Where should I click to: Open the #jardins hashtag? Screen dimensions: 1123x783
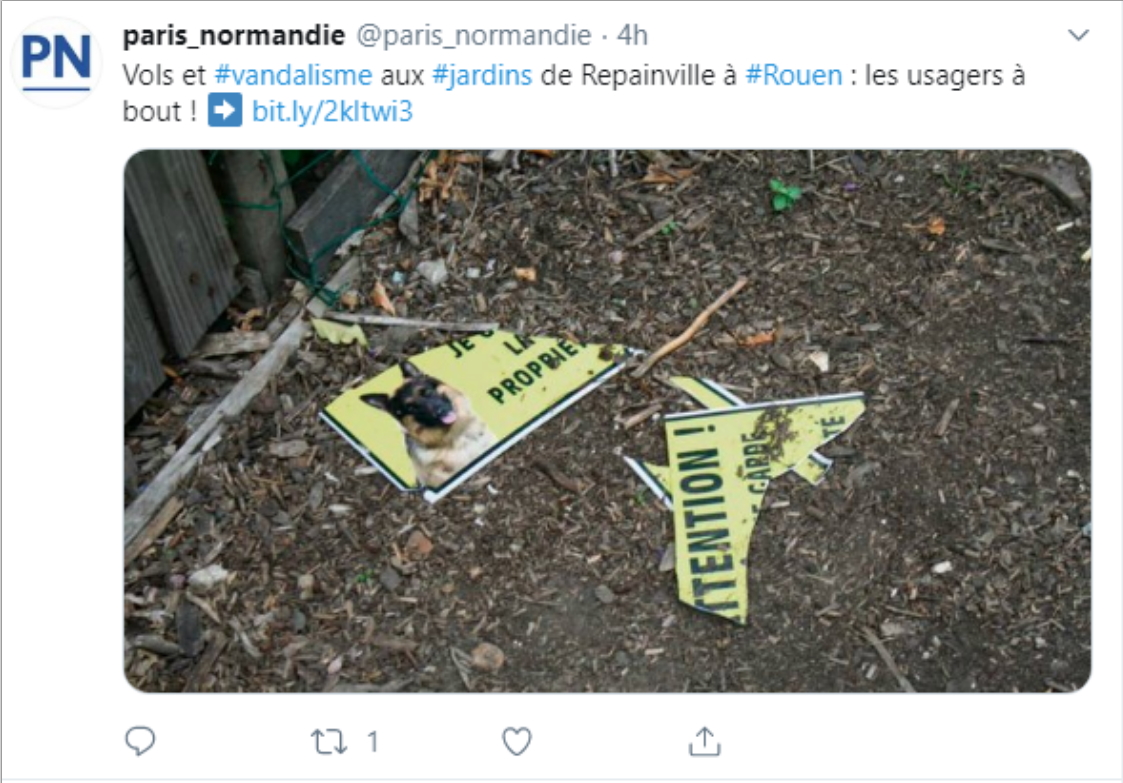[x=482, y=75]
